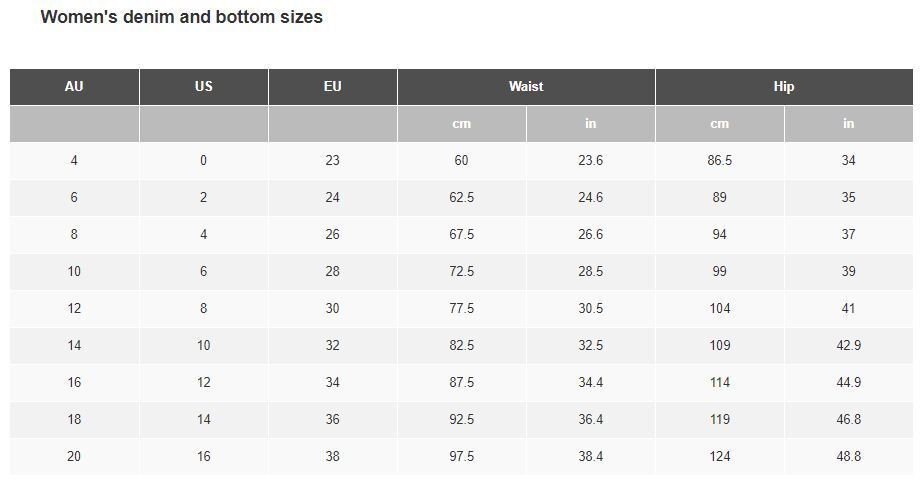Select the EU column header
Screen dimensions: 924x502
coord(332,87)
